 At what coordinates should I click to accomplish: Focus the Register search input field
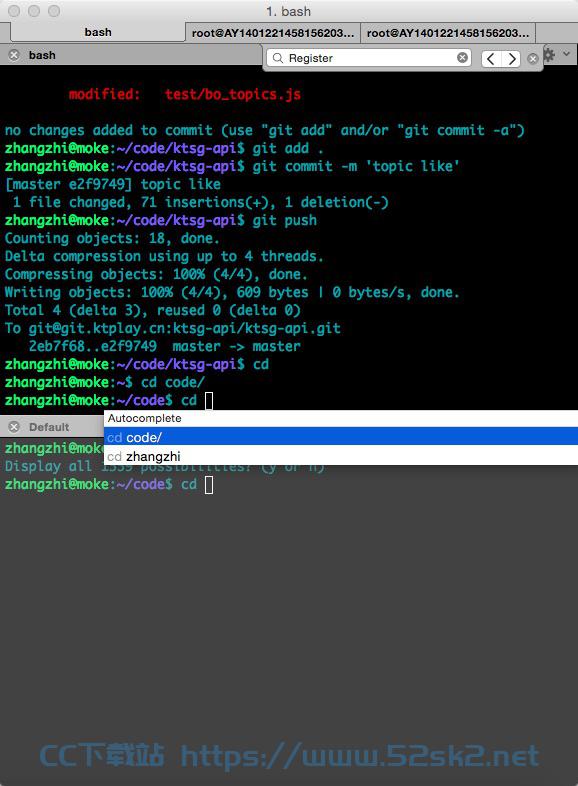point(369,58)
